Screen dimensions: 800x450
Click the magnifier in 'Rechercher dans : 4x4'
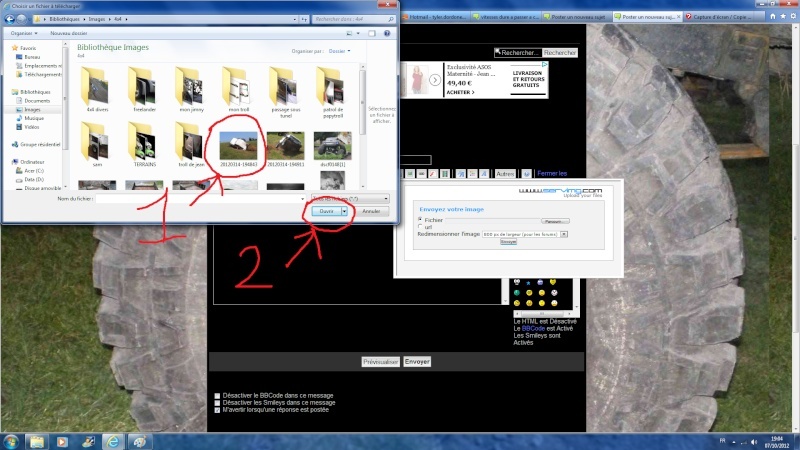391,19
